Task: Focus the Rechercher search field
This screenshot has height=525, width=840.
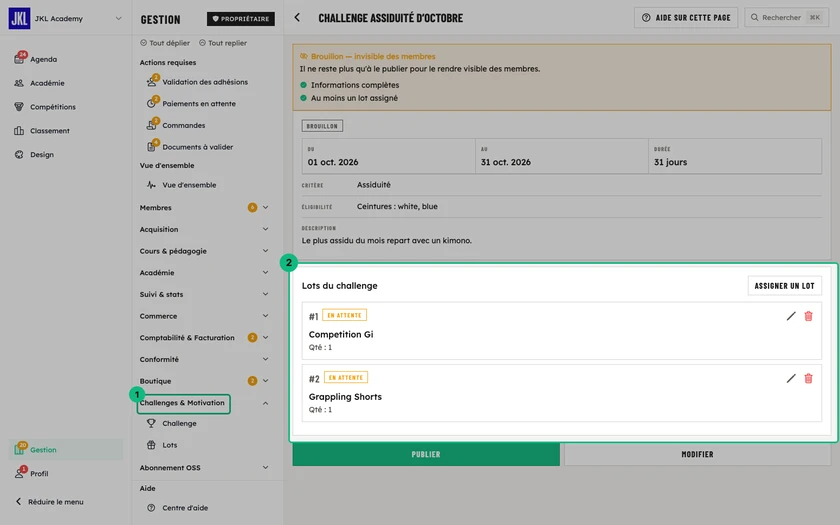Action: [x=786, y=18]
